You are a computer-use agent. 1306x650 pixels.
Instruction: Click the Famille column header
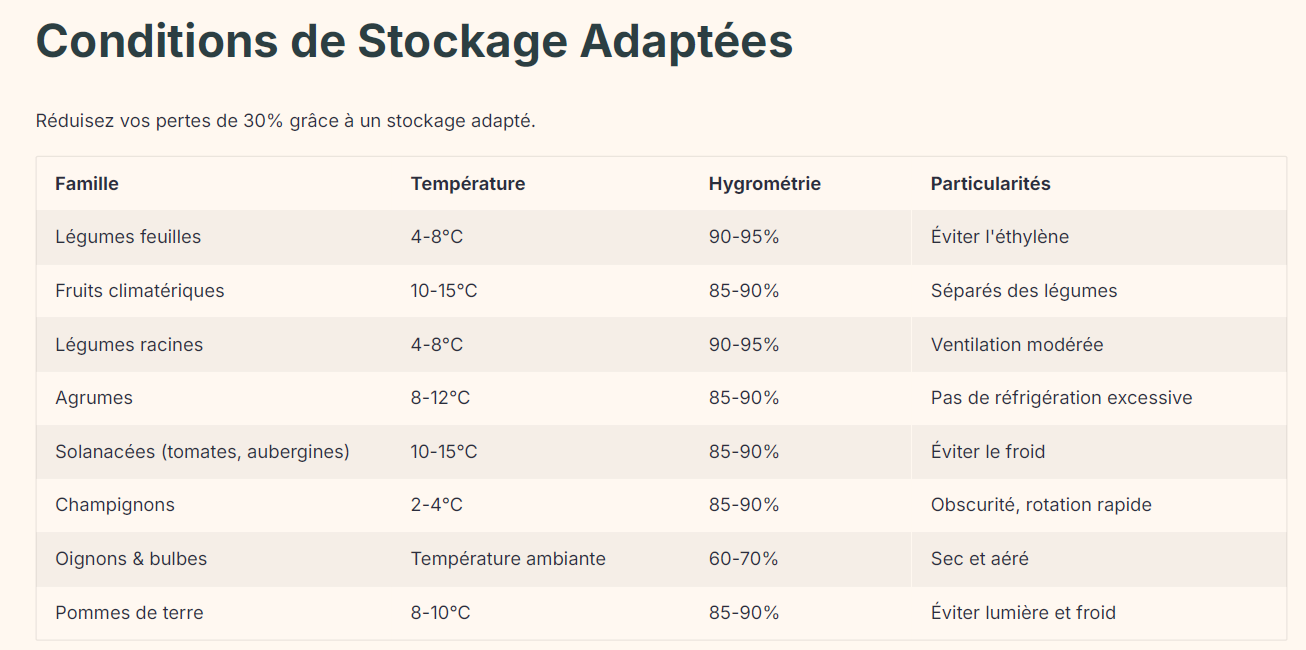87,184
